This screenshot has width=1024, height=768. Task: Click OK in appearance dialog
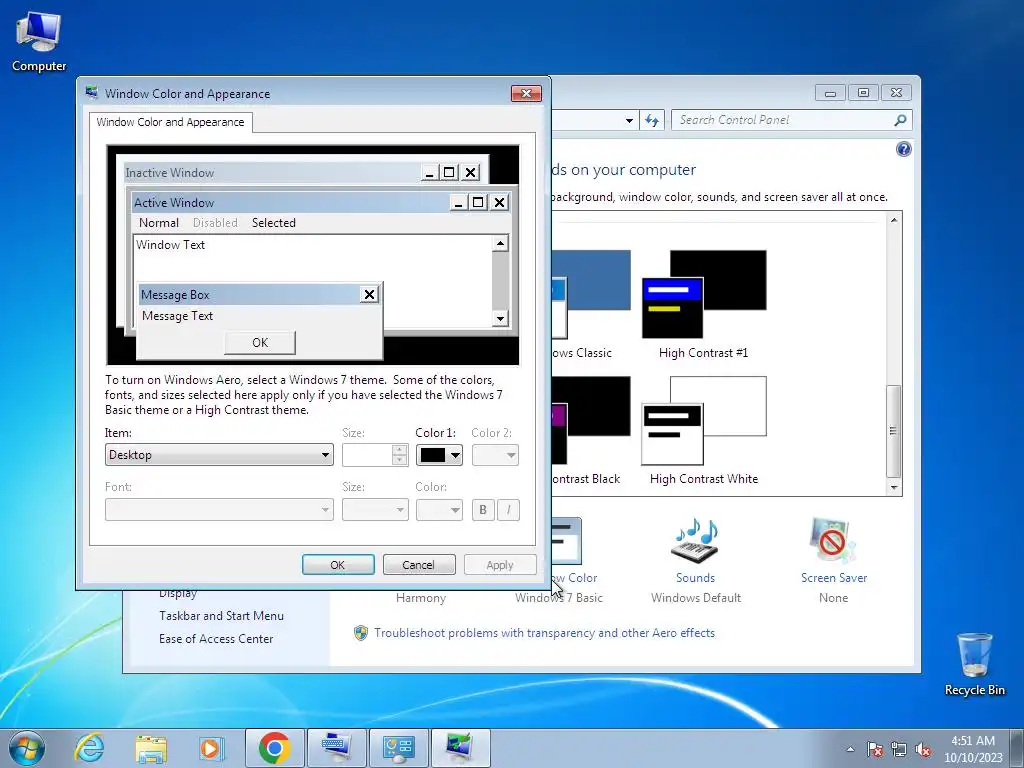[338, 565]
